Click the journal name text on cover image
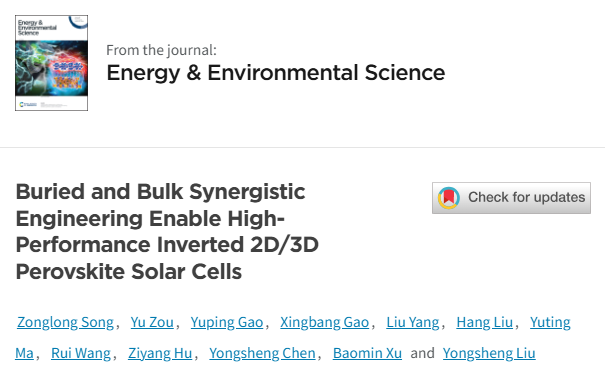The image size is (605, 374). point(37,28)
